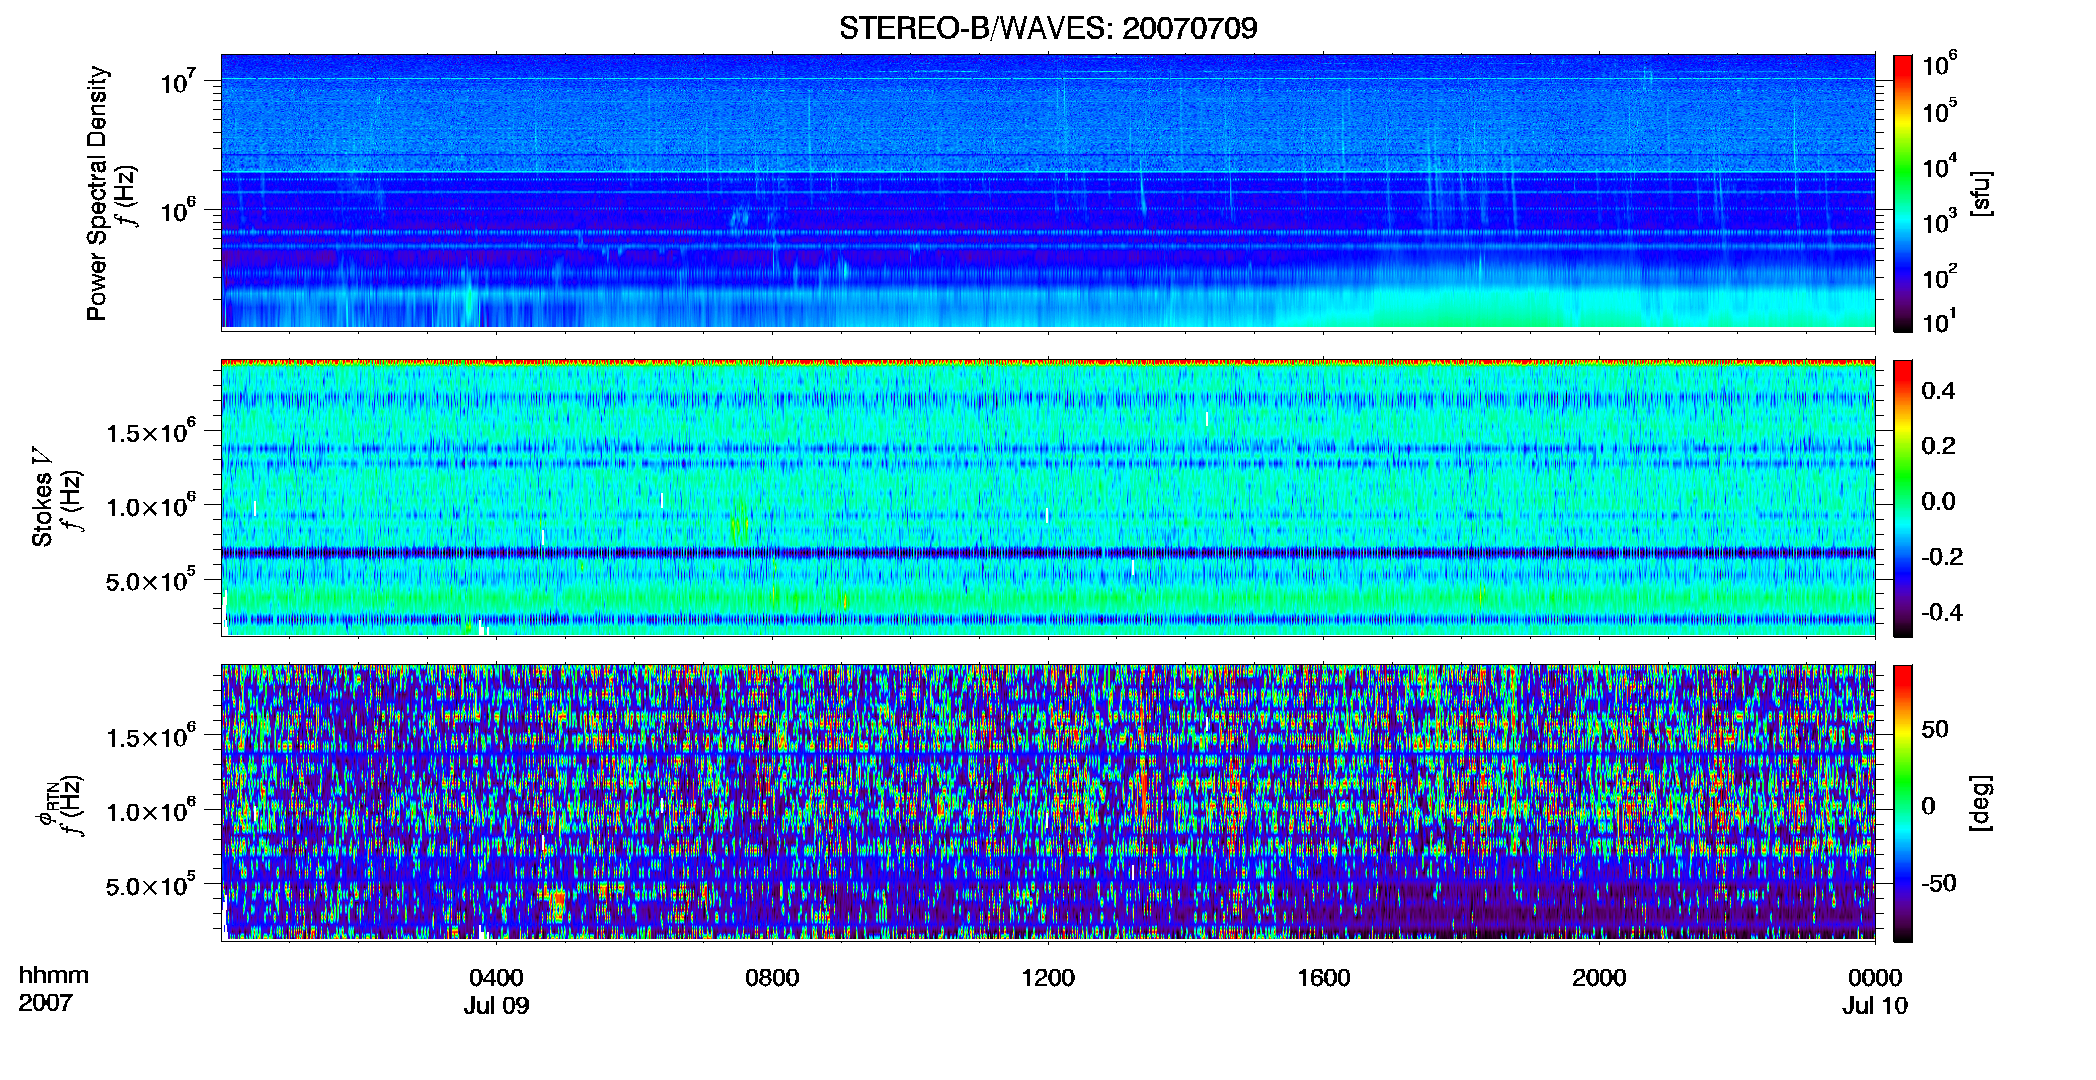Select the 10^3 value on the sfu colorbar
Viewport: 2096px width, 1080px height.
pos(1939,221)
